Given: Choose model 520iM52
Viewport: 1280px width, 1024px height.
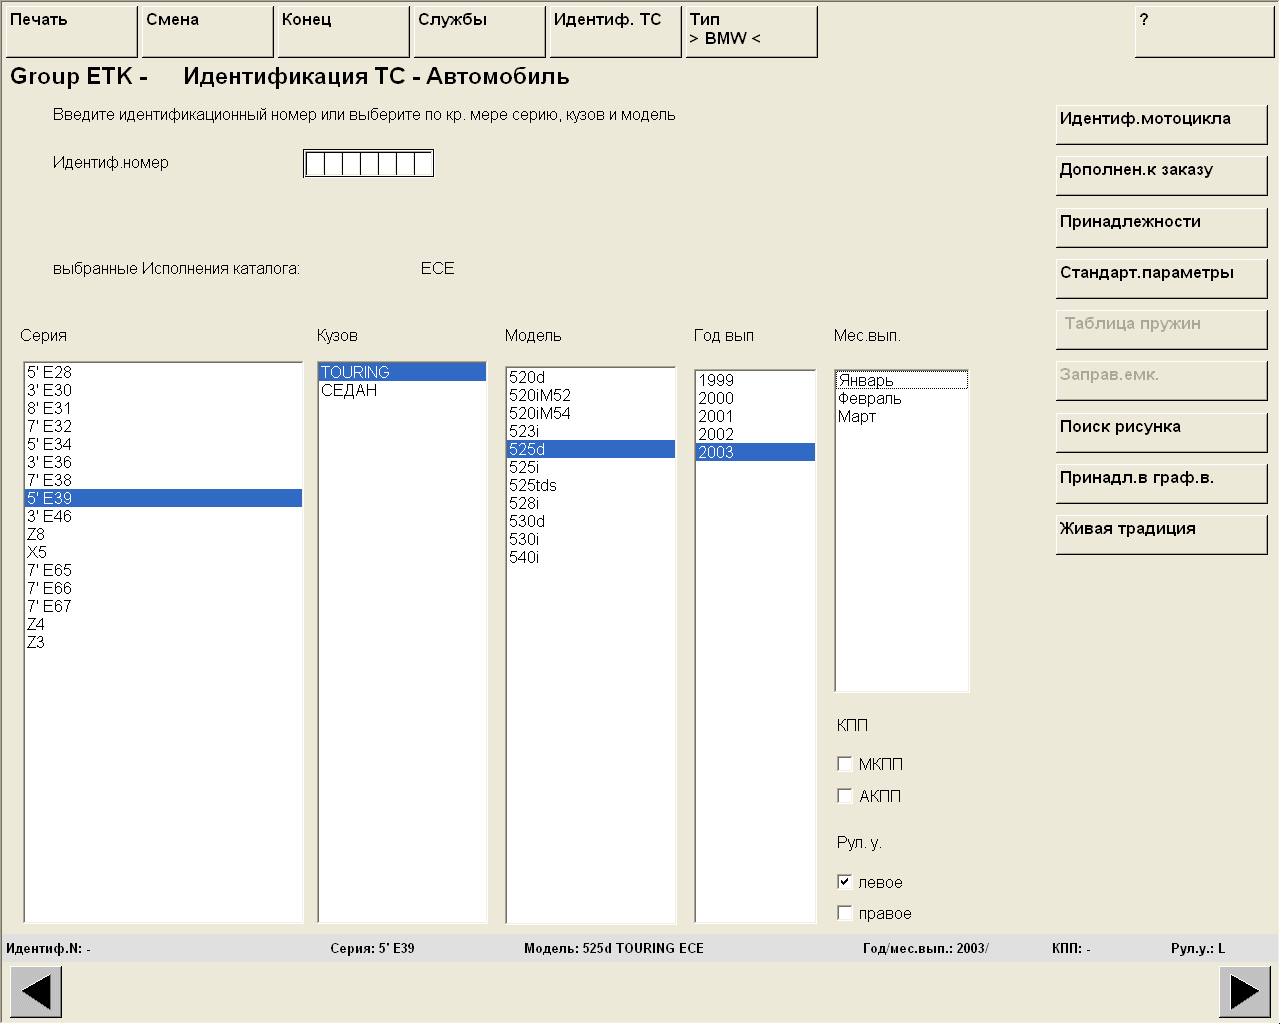Looking at the screenshot, I should (591, 395).
